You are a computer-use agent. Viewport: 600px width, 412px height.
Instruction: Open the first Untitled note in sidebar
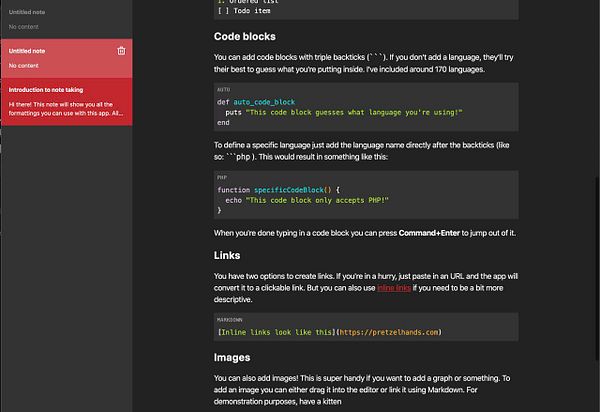click(66, 19)
